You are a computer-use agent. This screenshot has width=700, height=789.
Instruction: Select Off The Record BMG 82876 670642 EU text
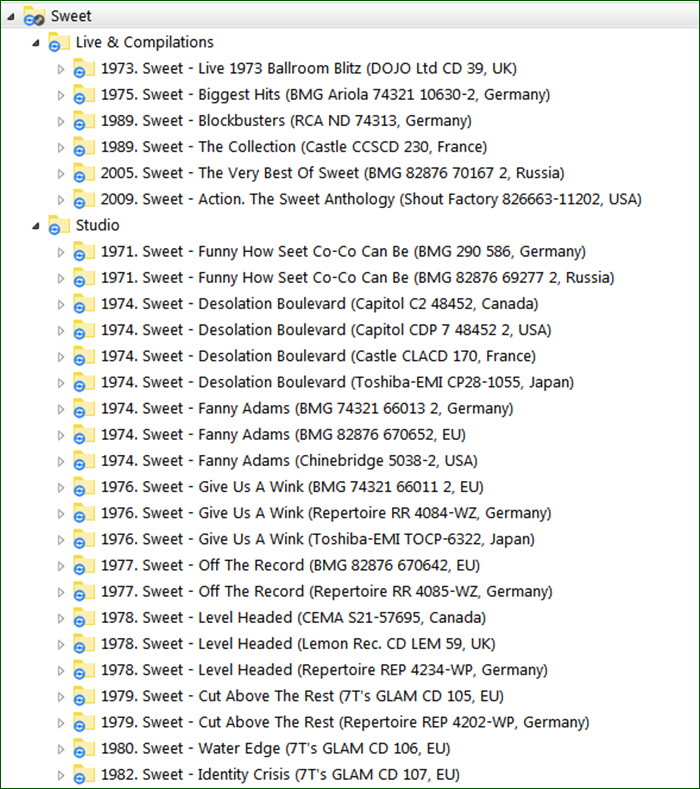(290, 566)
